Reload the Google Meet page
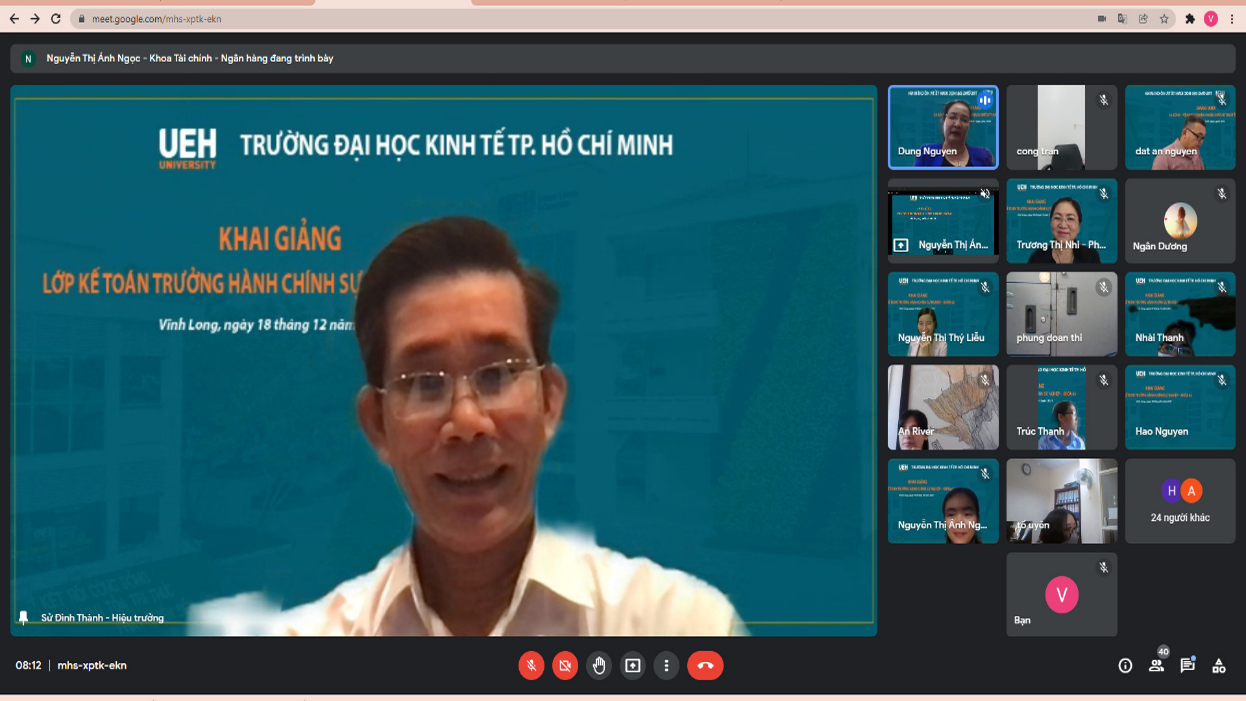 click(56, 19)
